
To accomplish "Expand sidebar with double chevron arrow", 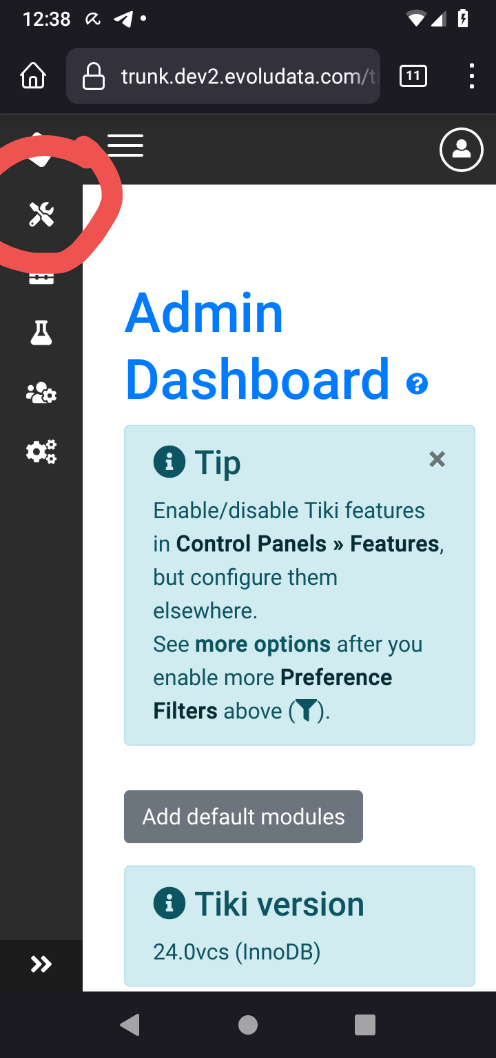I will pyautogui.click(x=41, y=965).
